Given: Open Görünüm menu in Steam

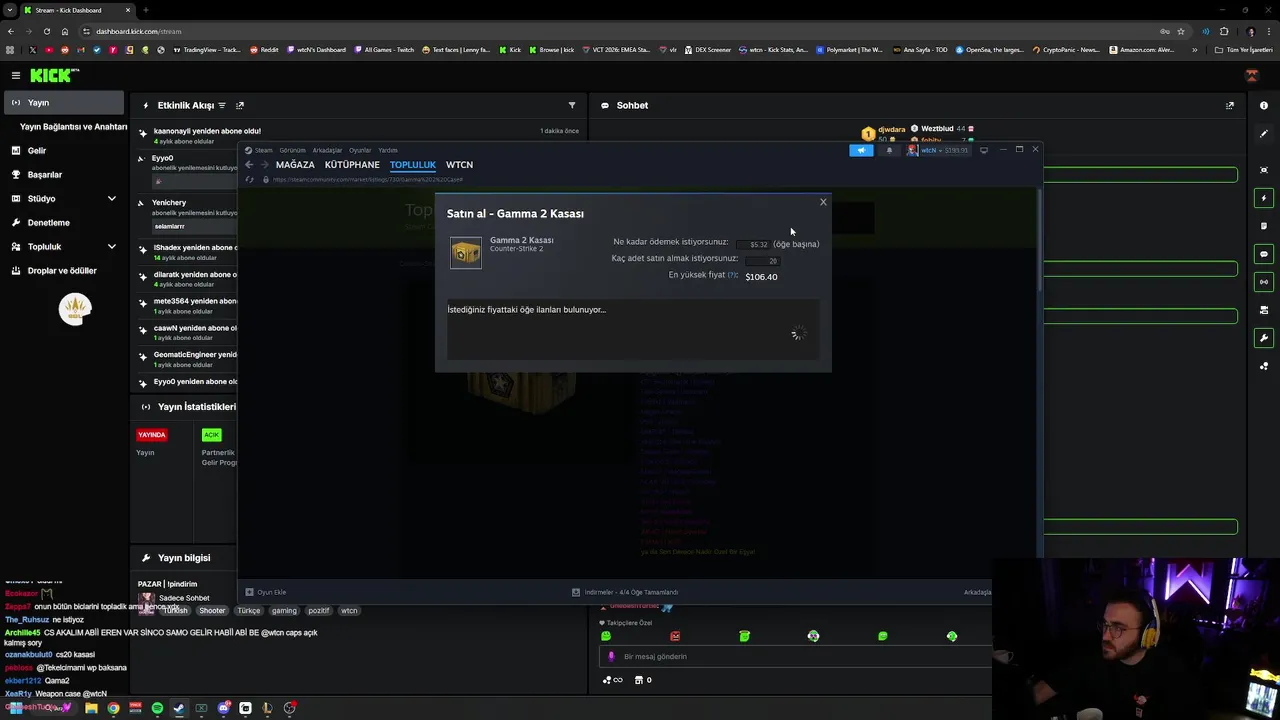Looking at the screenshot, I should point(292,150).
